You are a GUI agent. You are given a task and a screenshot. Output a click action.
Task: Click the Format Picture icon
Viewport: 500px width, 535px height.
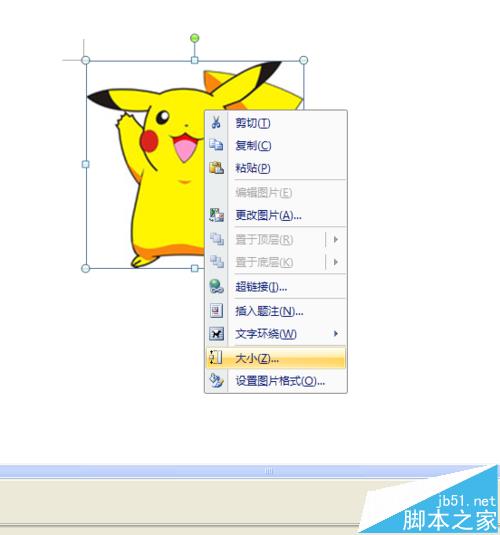coord(216,380)
